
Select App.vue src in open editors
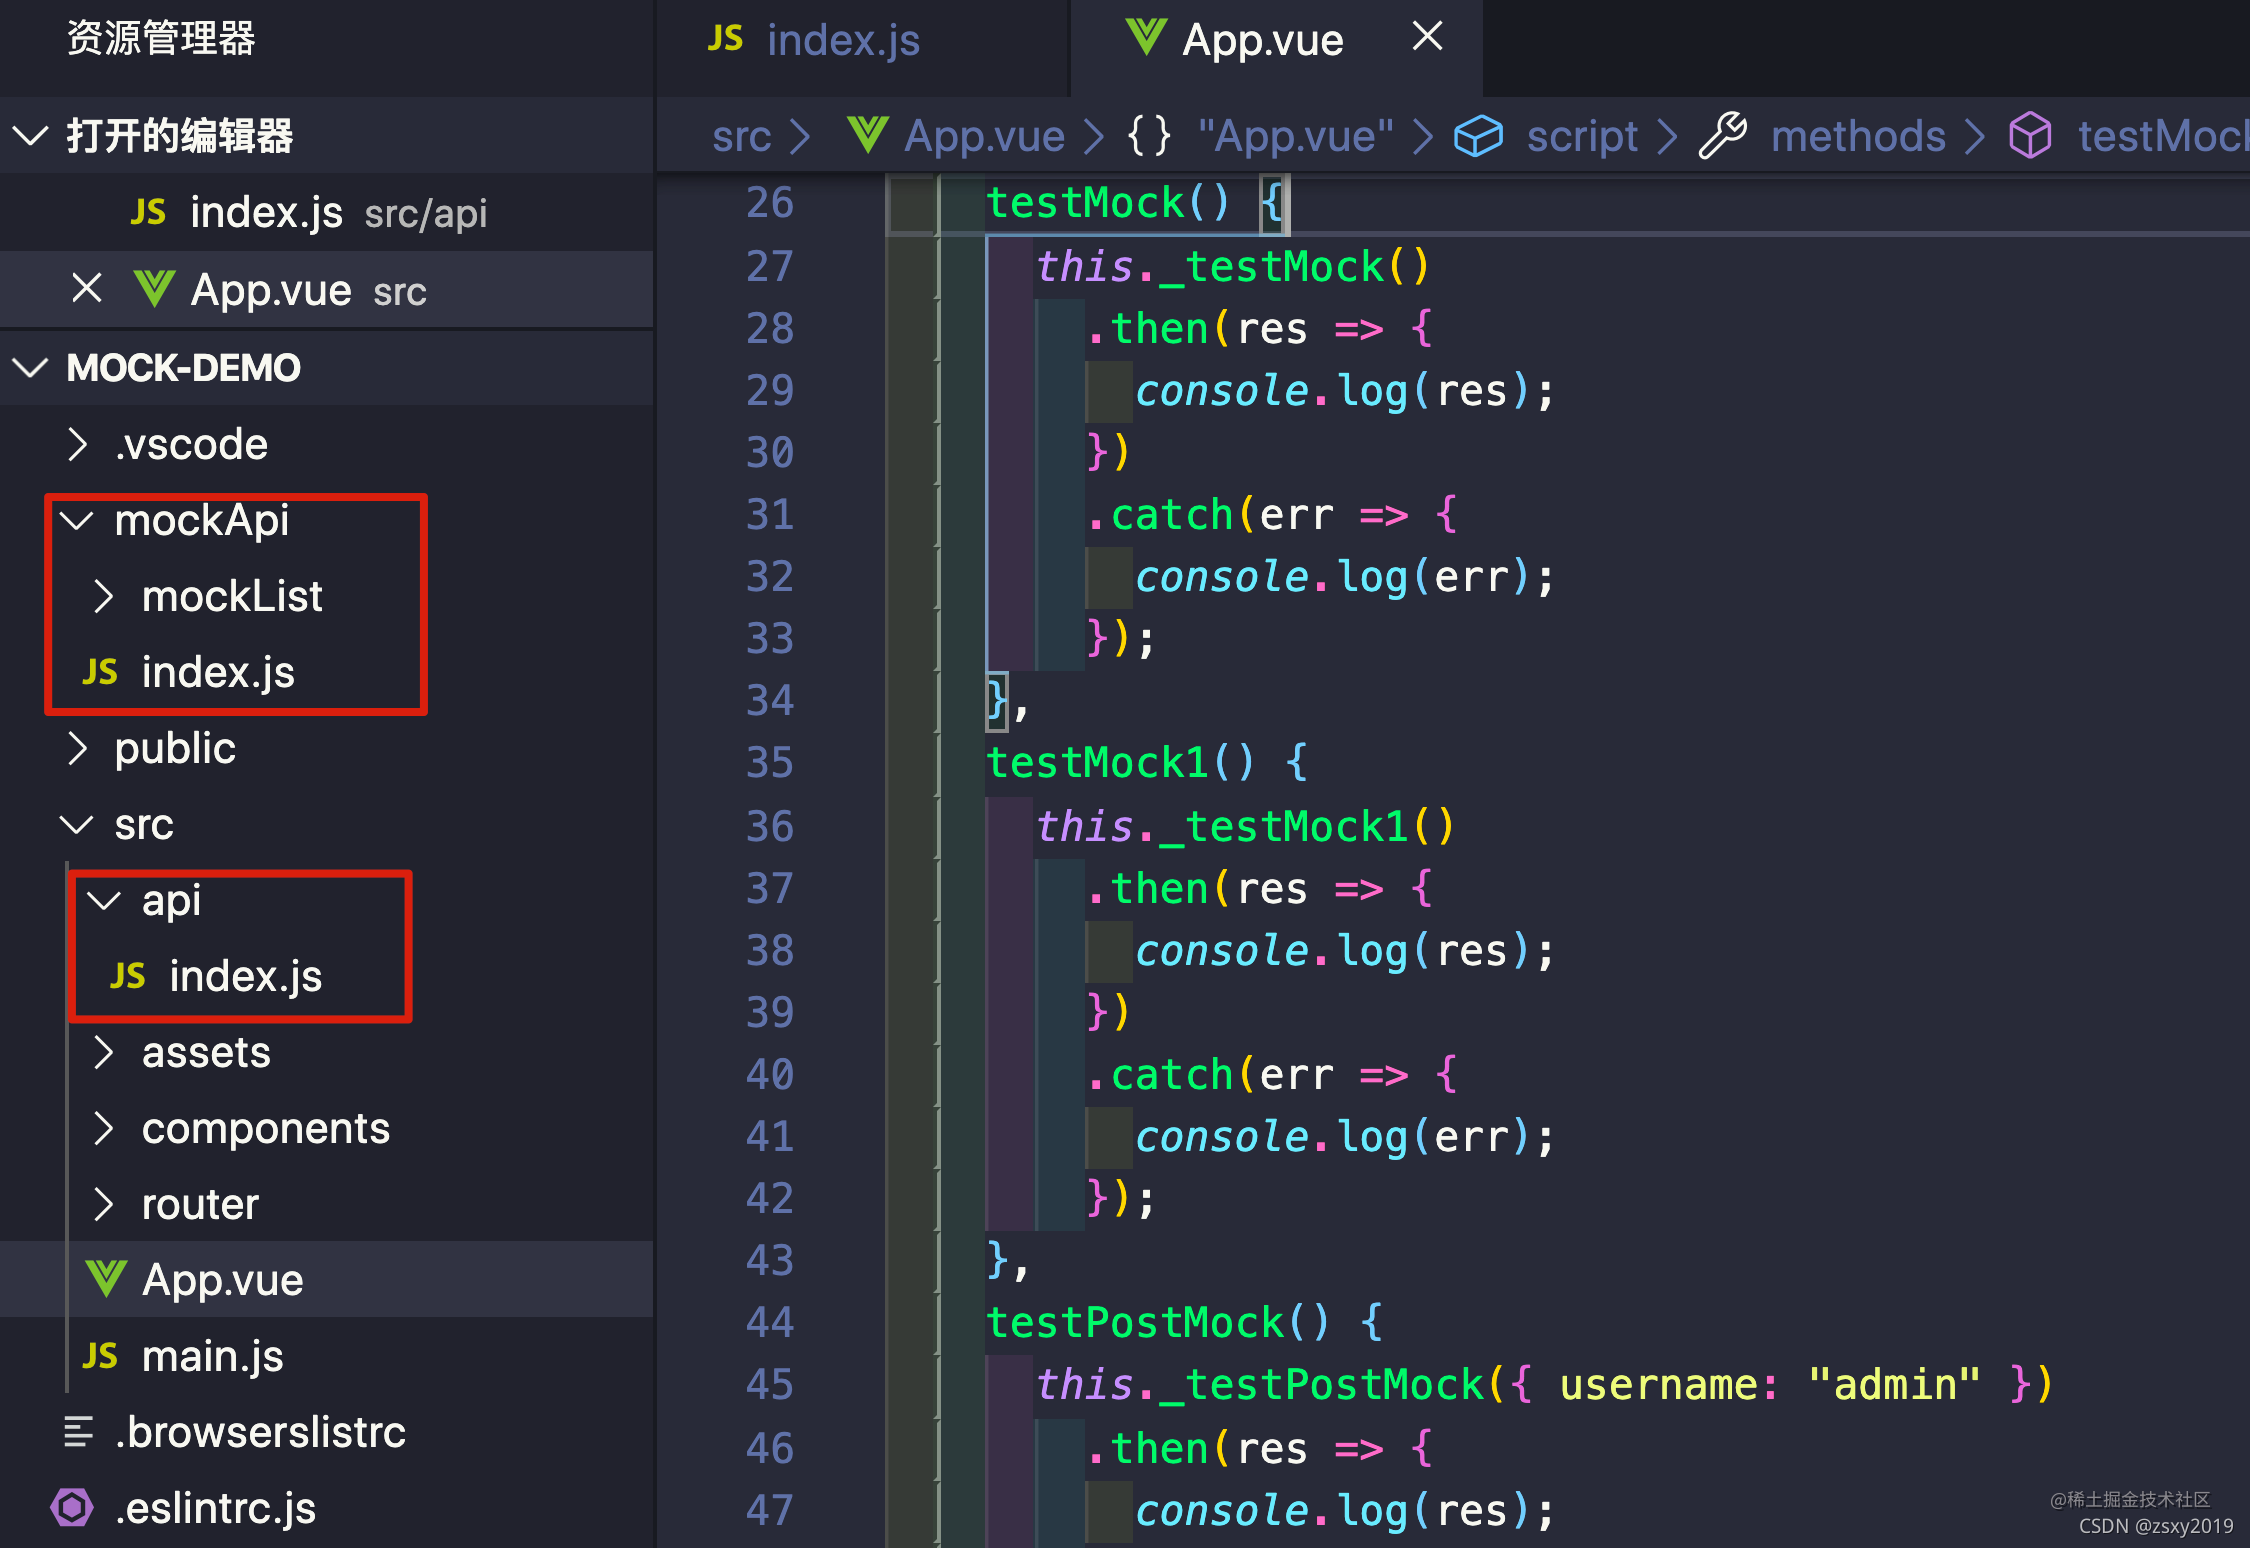[x=326, y=290]
